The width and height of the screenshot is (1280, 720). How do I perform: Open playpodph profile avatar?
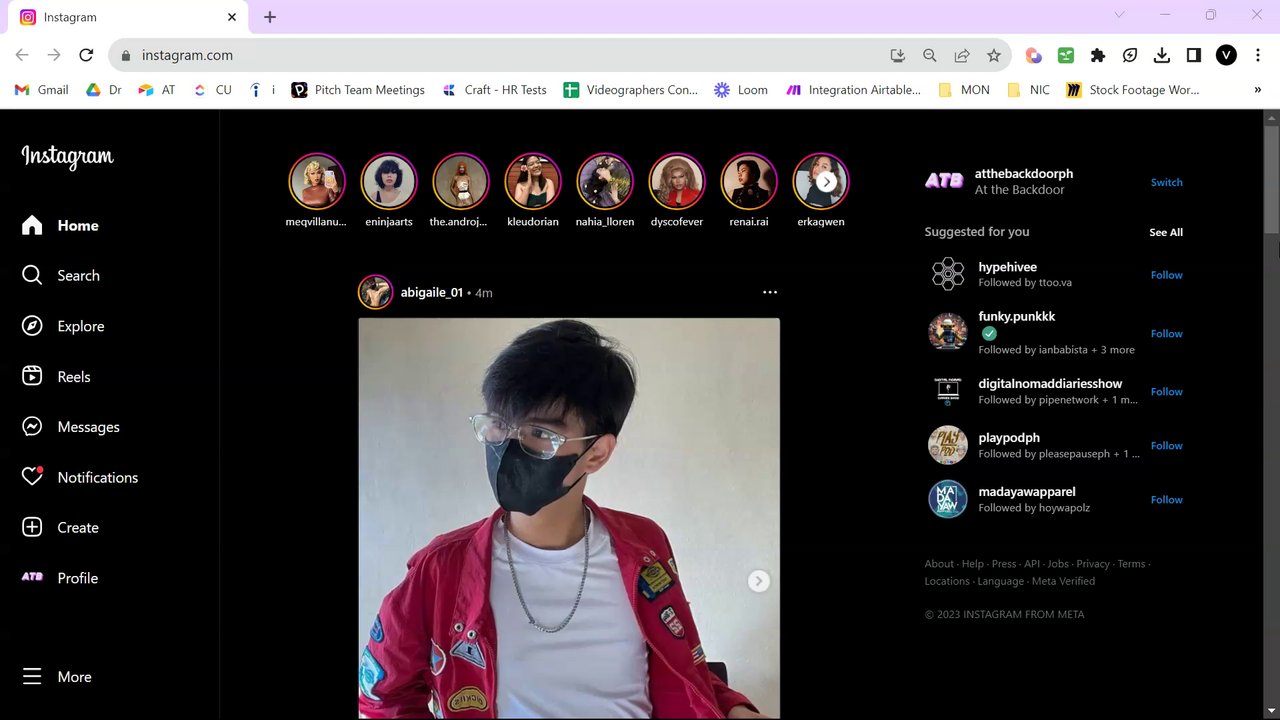click(x=947, y=445)
